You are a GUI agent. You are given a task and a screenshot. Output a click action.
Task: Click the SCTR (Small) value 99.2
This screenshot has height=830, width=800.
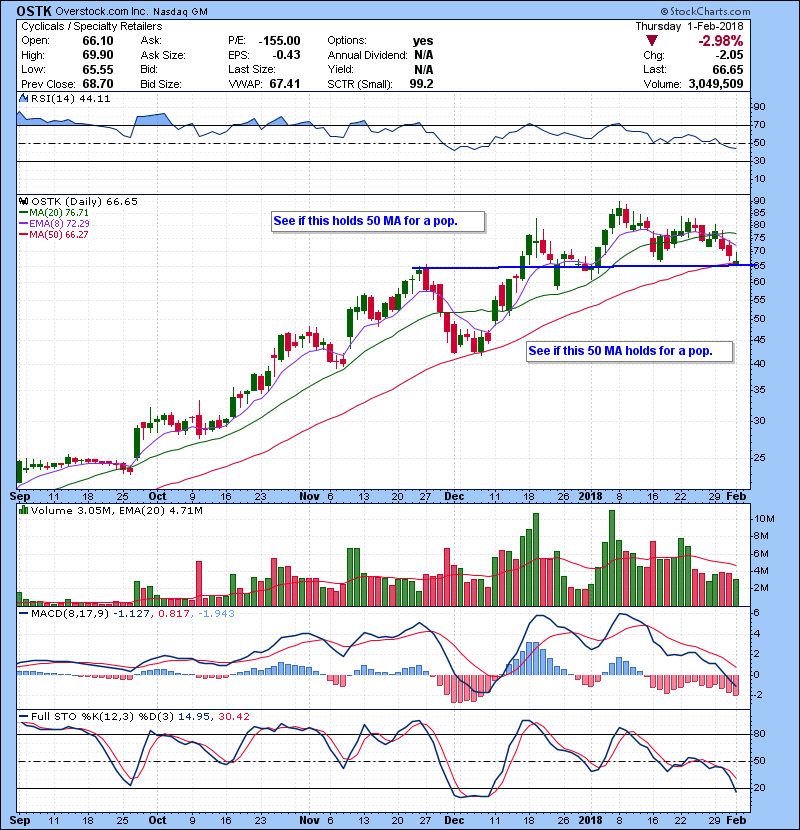pyautogui.click(x=421, y=84)
